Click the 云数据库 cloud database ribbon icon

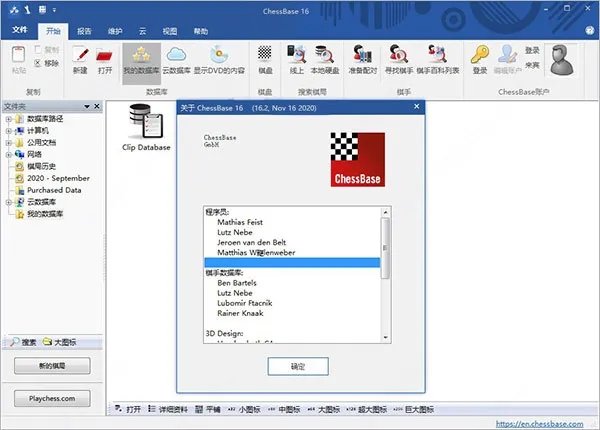[177, 56]
